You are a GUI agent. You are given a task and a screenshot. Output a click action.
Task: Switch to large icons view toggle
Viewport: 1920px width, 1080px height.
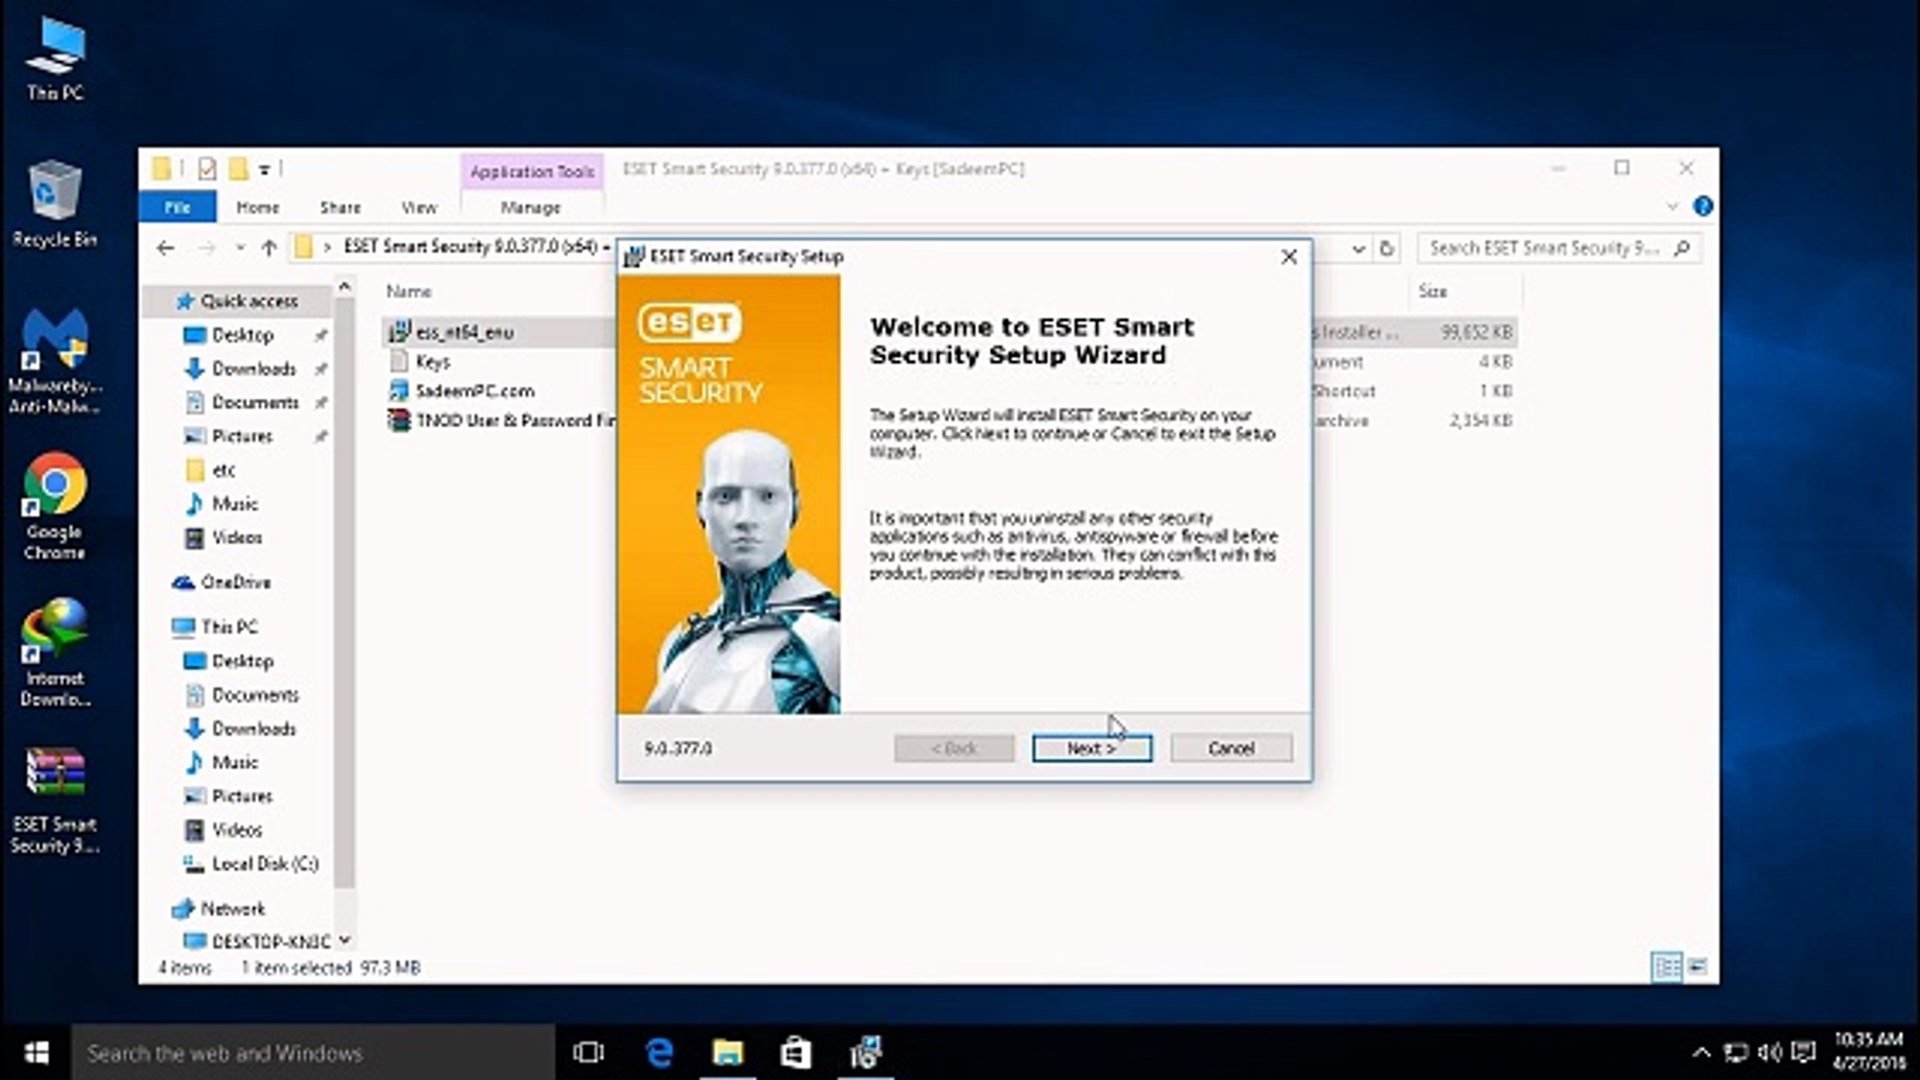point(1697,966)
